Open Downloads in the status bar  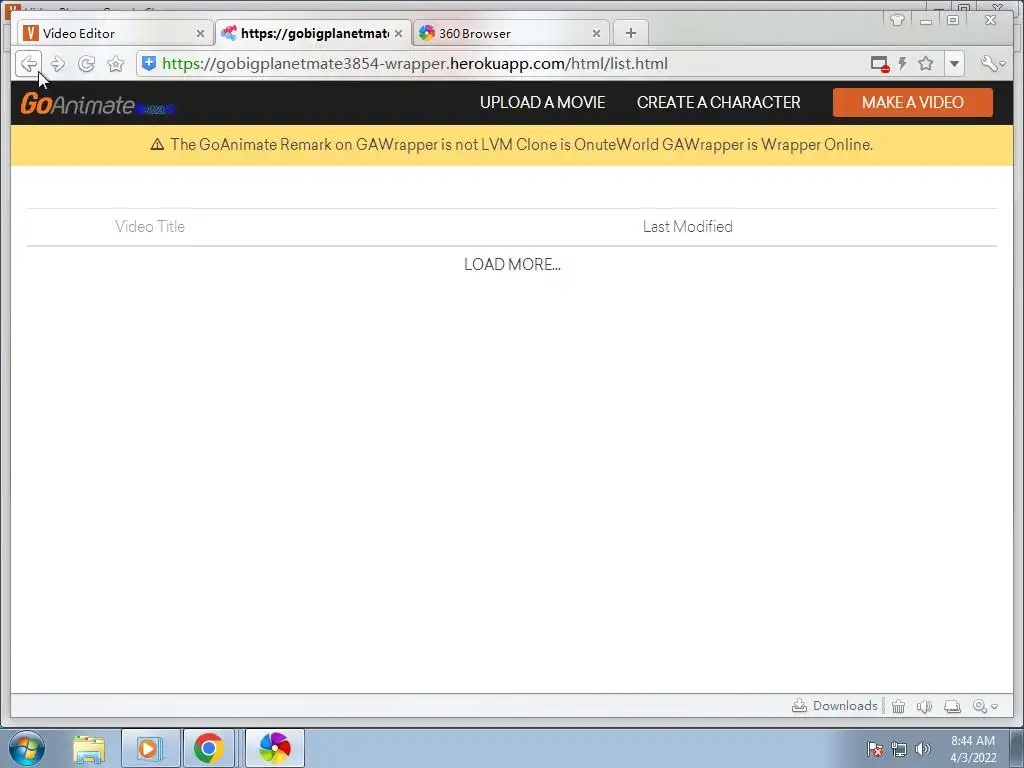tap(835, 706)
